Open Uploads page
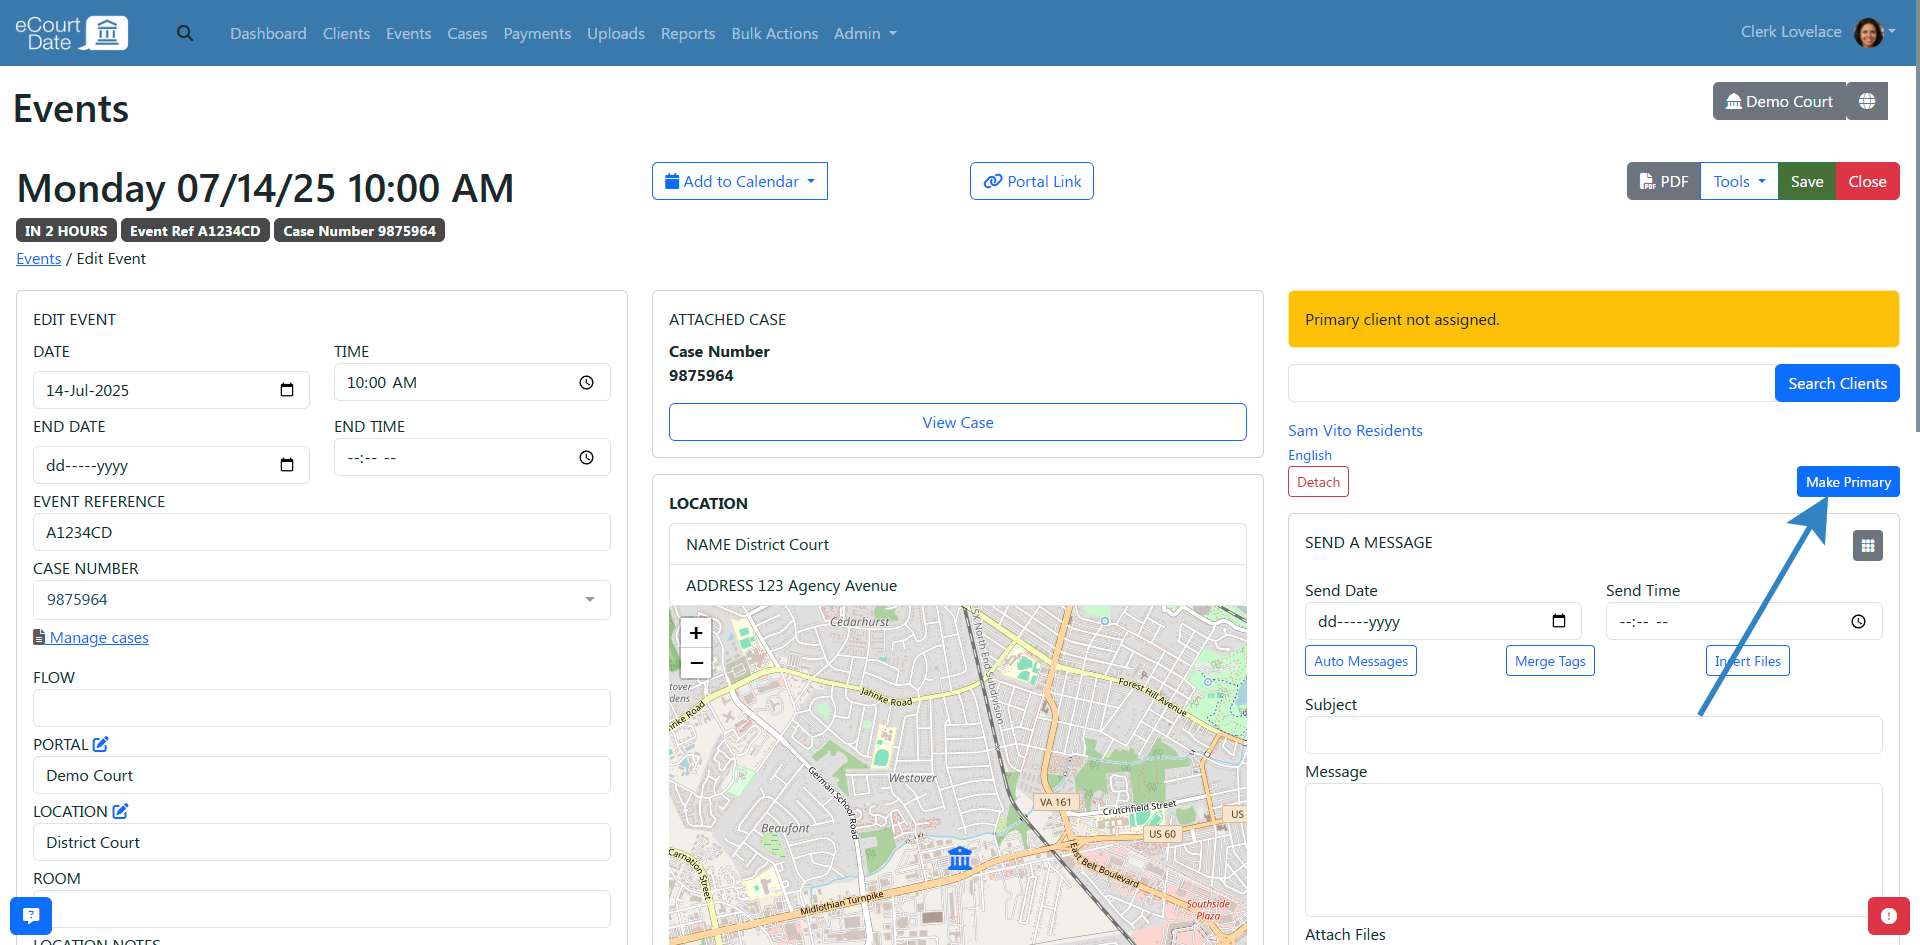Screen dimensions: 1920x945 point(616,33)
